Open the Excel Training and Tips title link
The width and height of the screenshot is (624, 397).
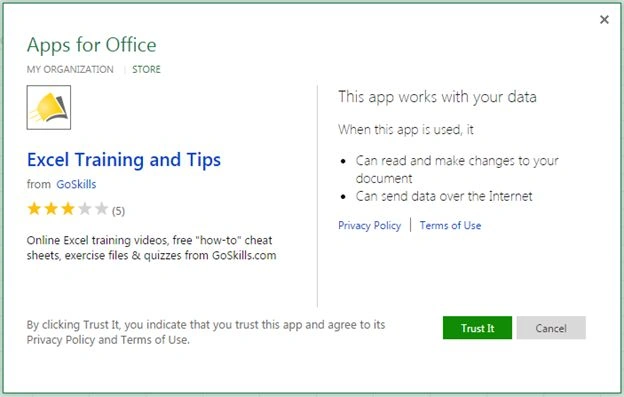124,160
